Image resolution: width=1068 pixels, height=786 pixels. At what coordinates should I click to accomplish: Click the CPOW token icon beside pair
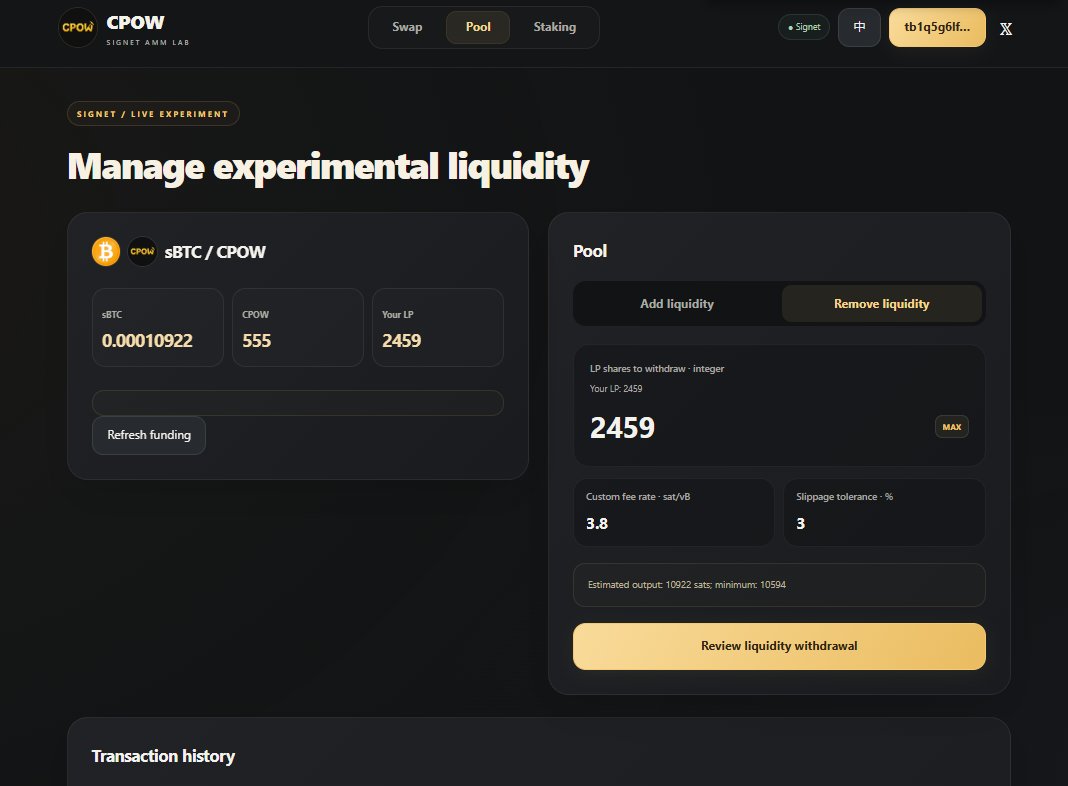pos(142,251)
